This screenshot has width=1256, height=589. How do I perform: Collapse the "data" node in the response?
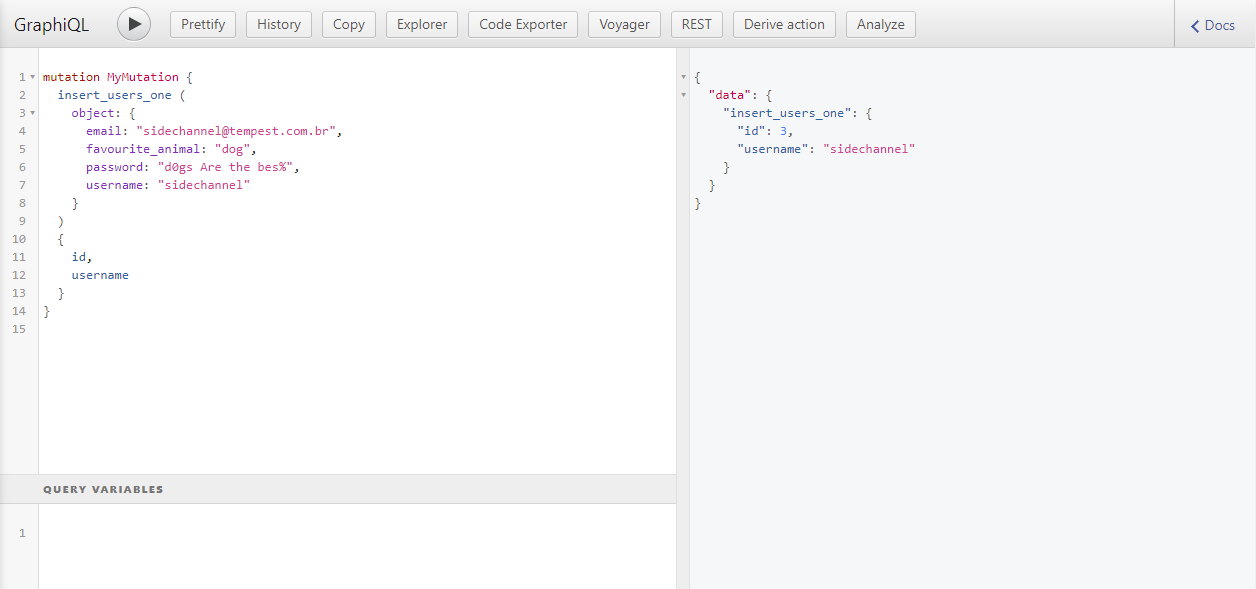(x=684, y=95)
